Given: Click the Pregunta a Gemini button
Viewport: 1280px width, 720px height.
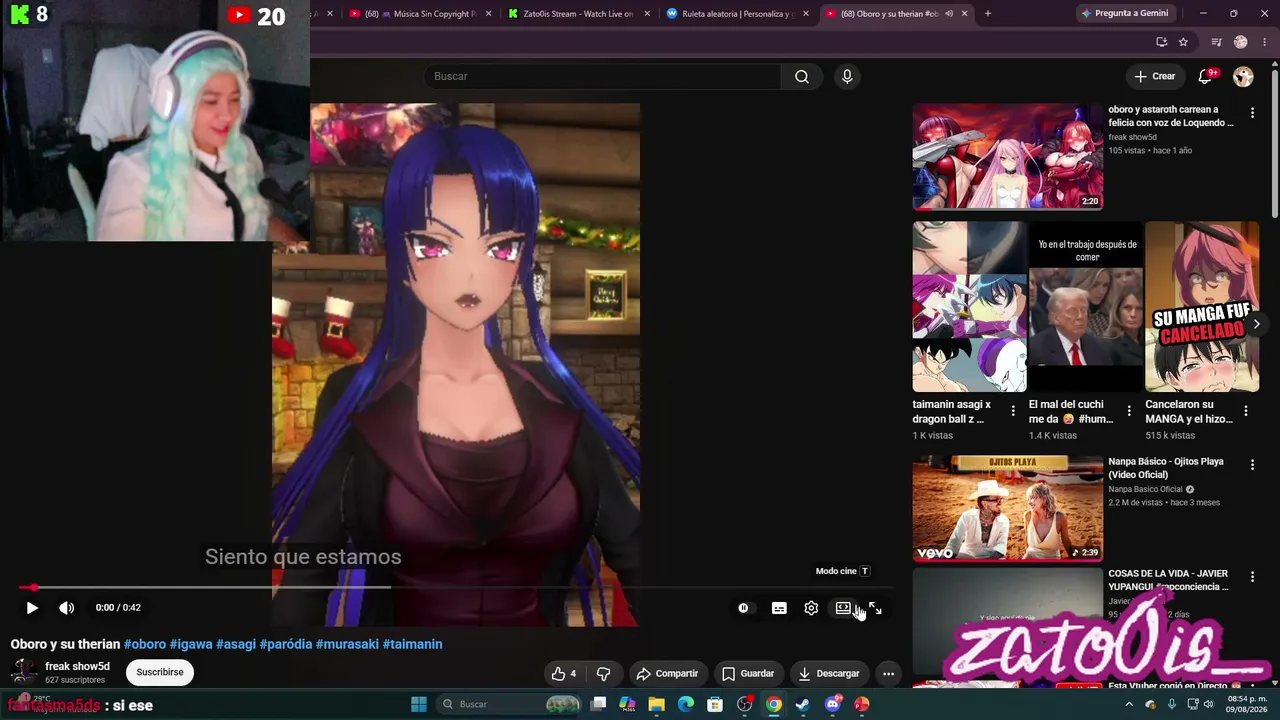Looking at the screenshot, I should tap(1124, 14).
